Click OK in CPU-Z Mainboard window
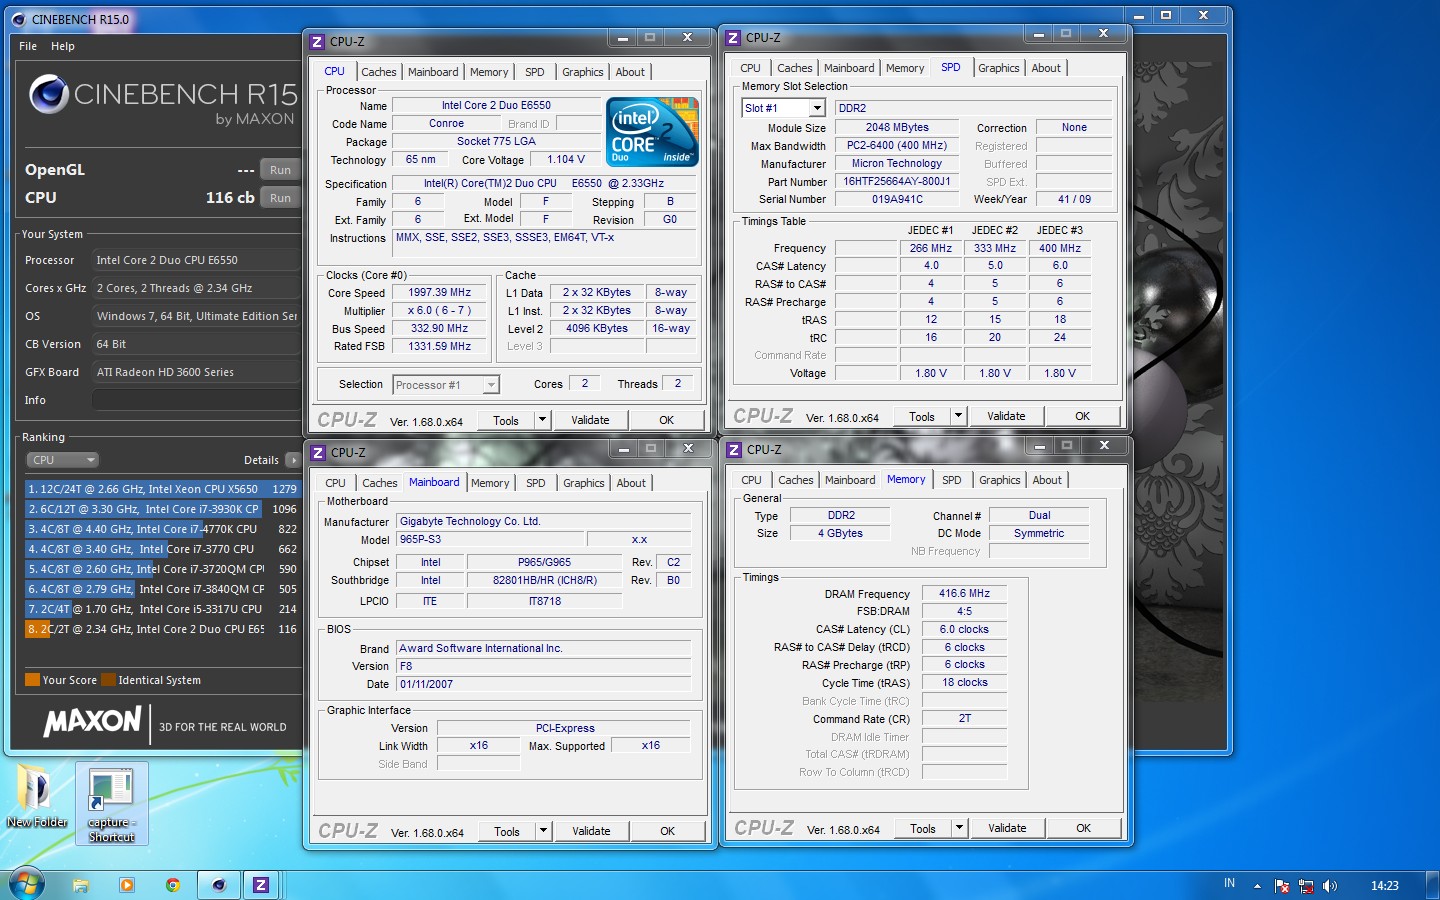 pos(668,831)
